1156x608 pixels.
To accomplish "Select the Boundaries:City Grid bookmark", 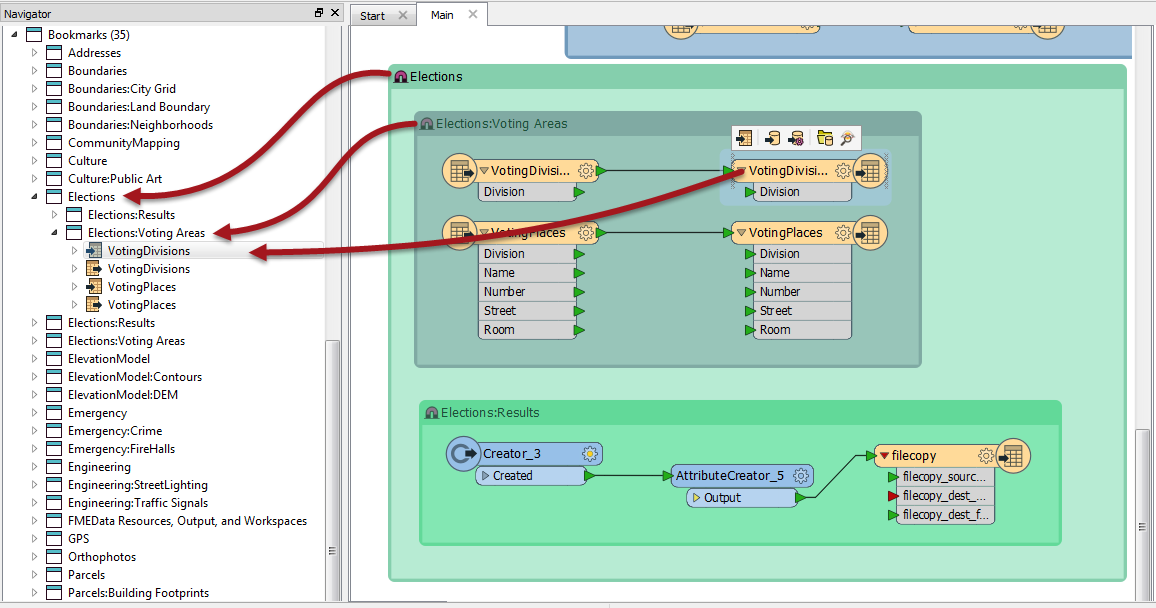I will click(x=122, y=89).
